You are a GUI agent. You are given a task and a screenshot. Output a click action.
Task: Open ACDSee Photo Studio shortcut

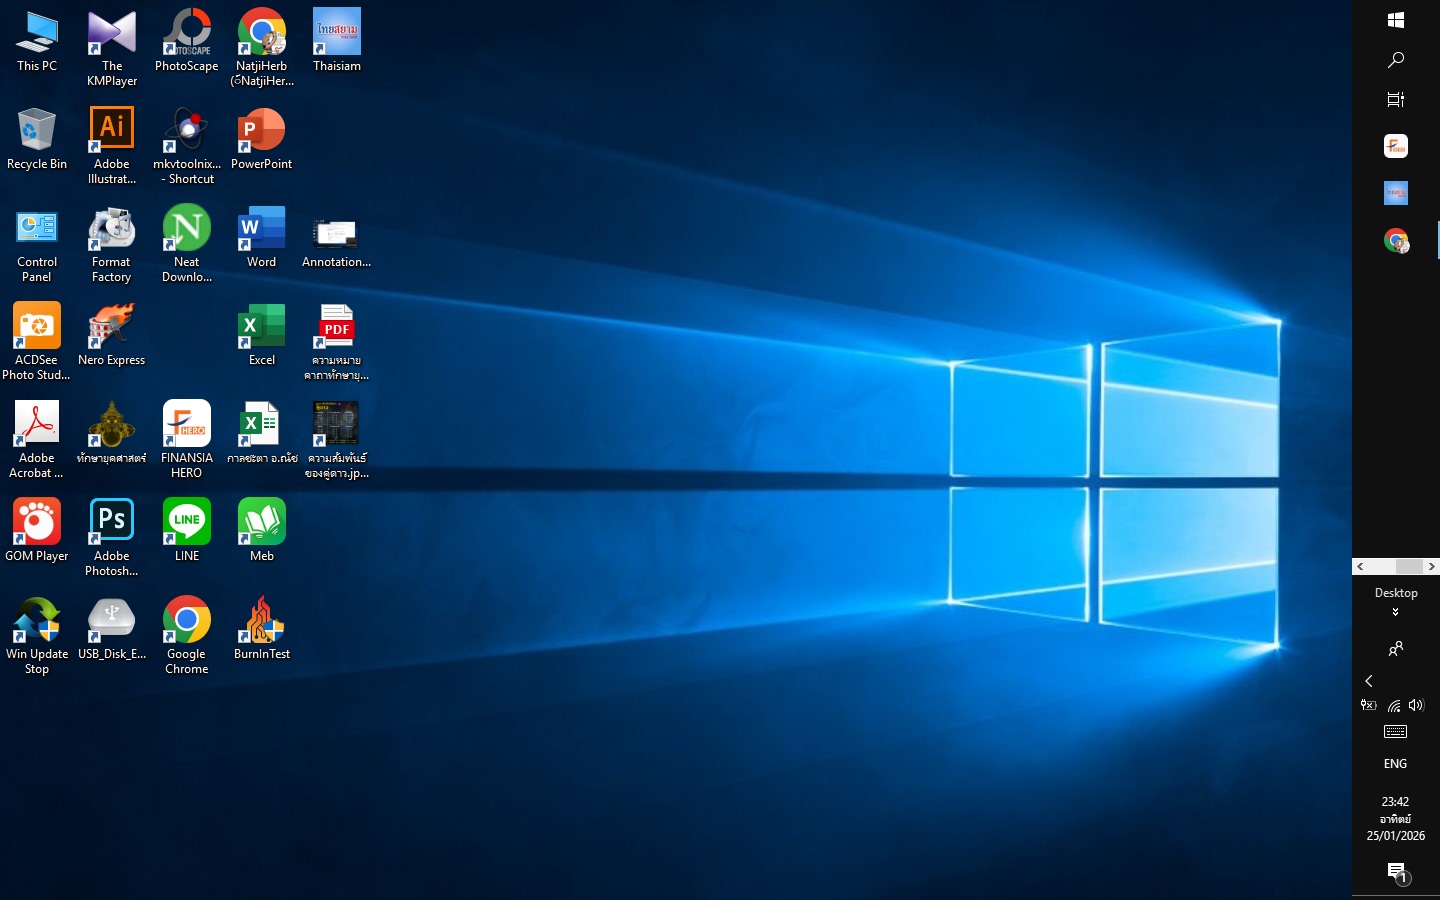pos(37,342)
